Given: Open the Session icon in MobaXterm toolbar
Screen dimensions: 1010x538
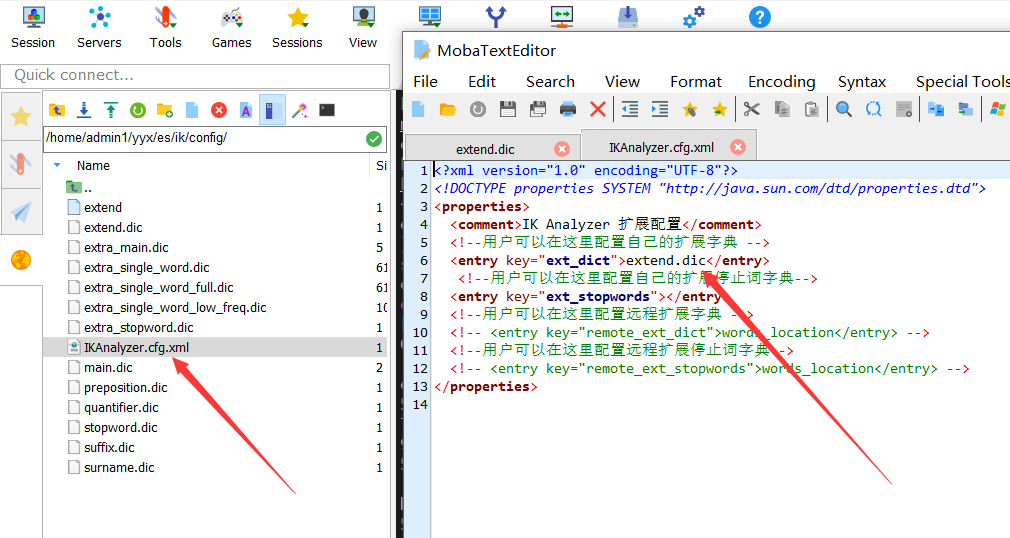Looking at the screenshot, I should coord(33,28).
